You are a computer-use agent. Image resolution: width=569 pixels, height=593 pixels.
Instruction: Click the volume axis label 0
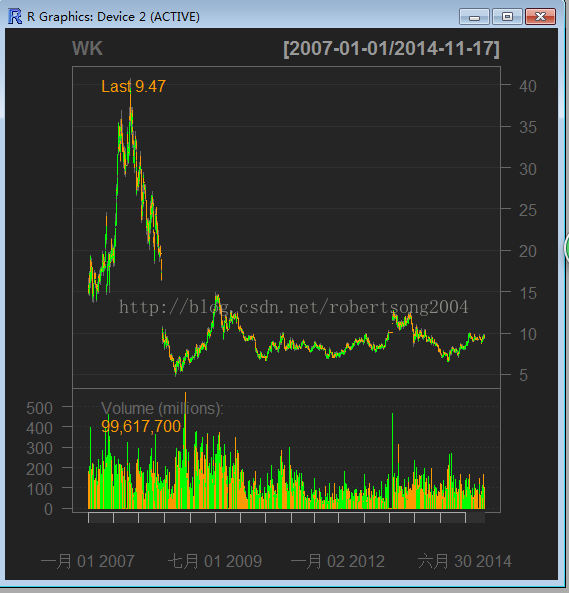point(48,510)
